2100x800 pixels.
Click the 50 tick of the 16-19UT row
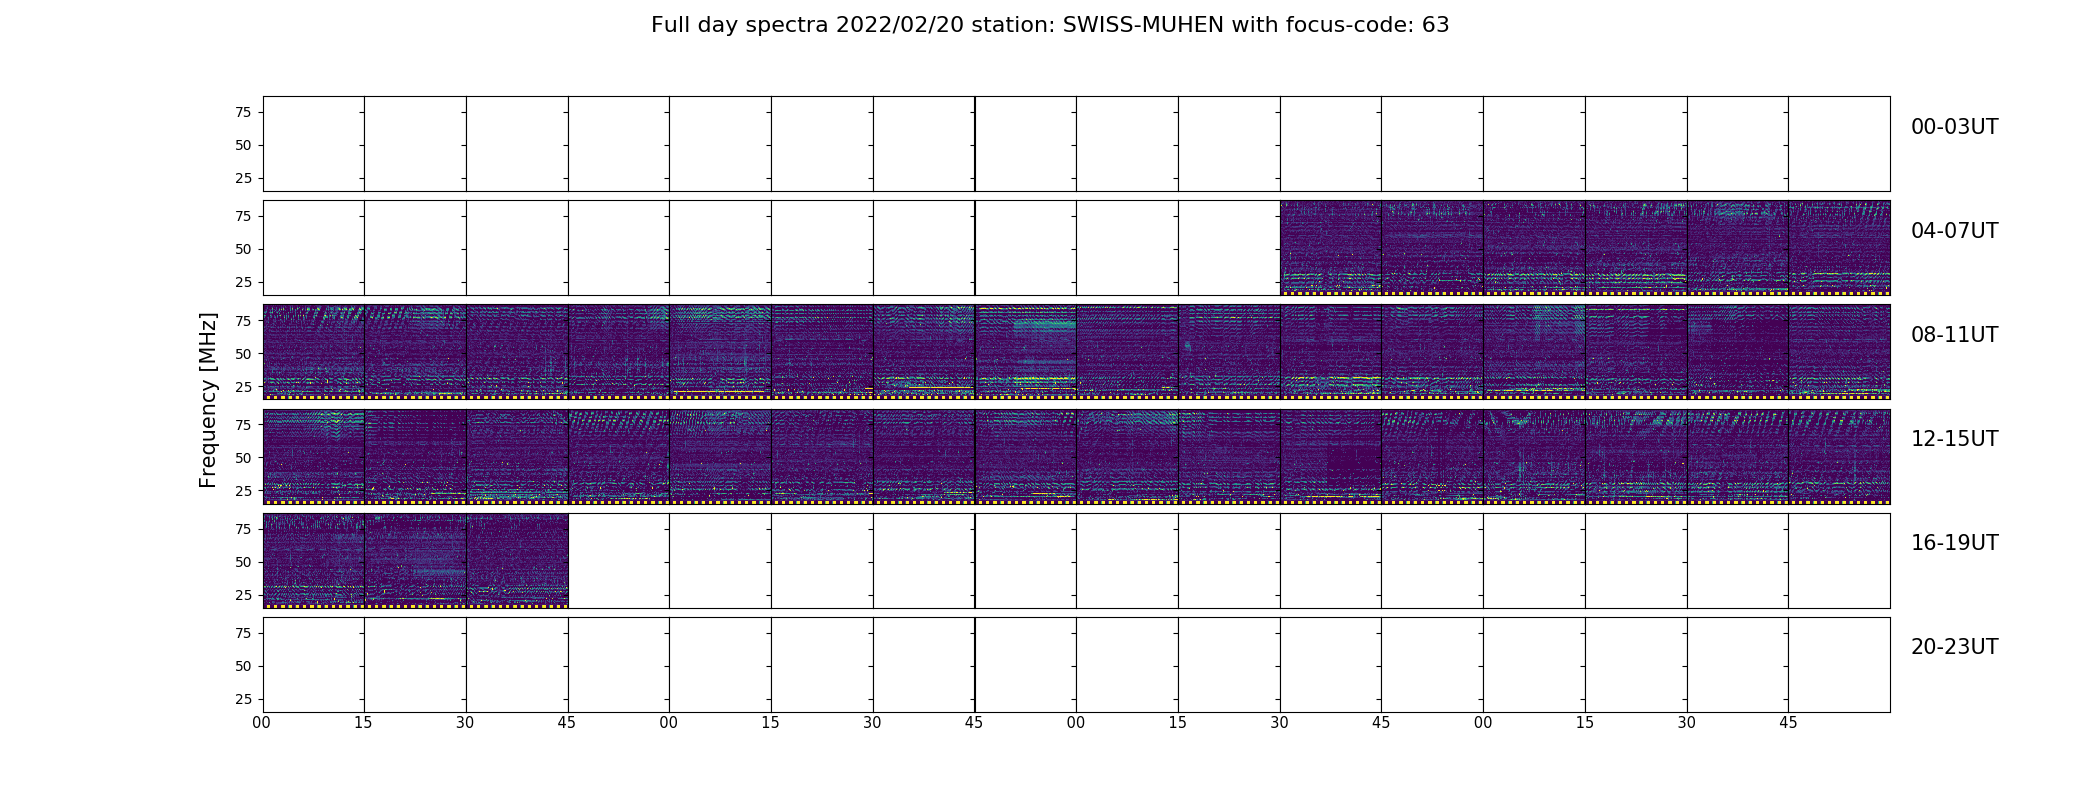point(243,562)
